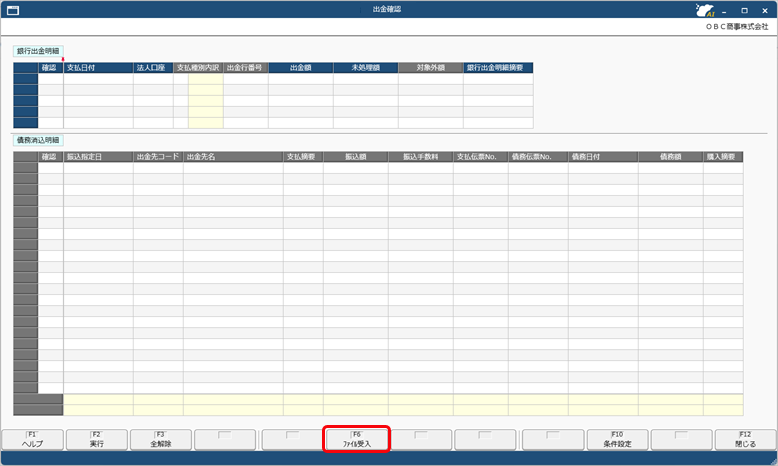Click the 振込指定日 column header
The image size is (778, 466).
[98, 157]
